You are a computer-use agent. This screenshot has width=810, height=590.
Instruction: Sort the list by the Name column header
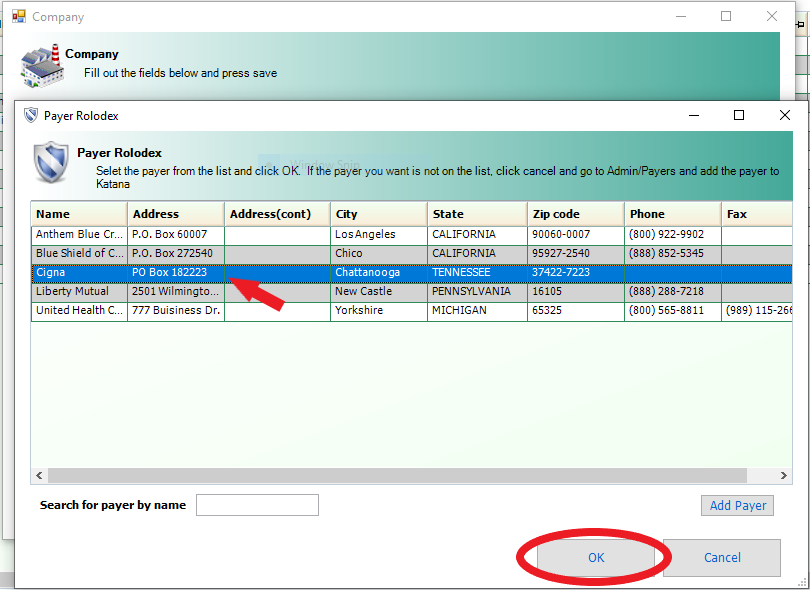(80, 214)
